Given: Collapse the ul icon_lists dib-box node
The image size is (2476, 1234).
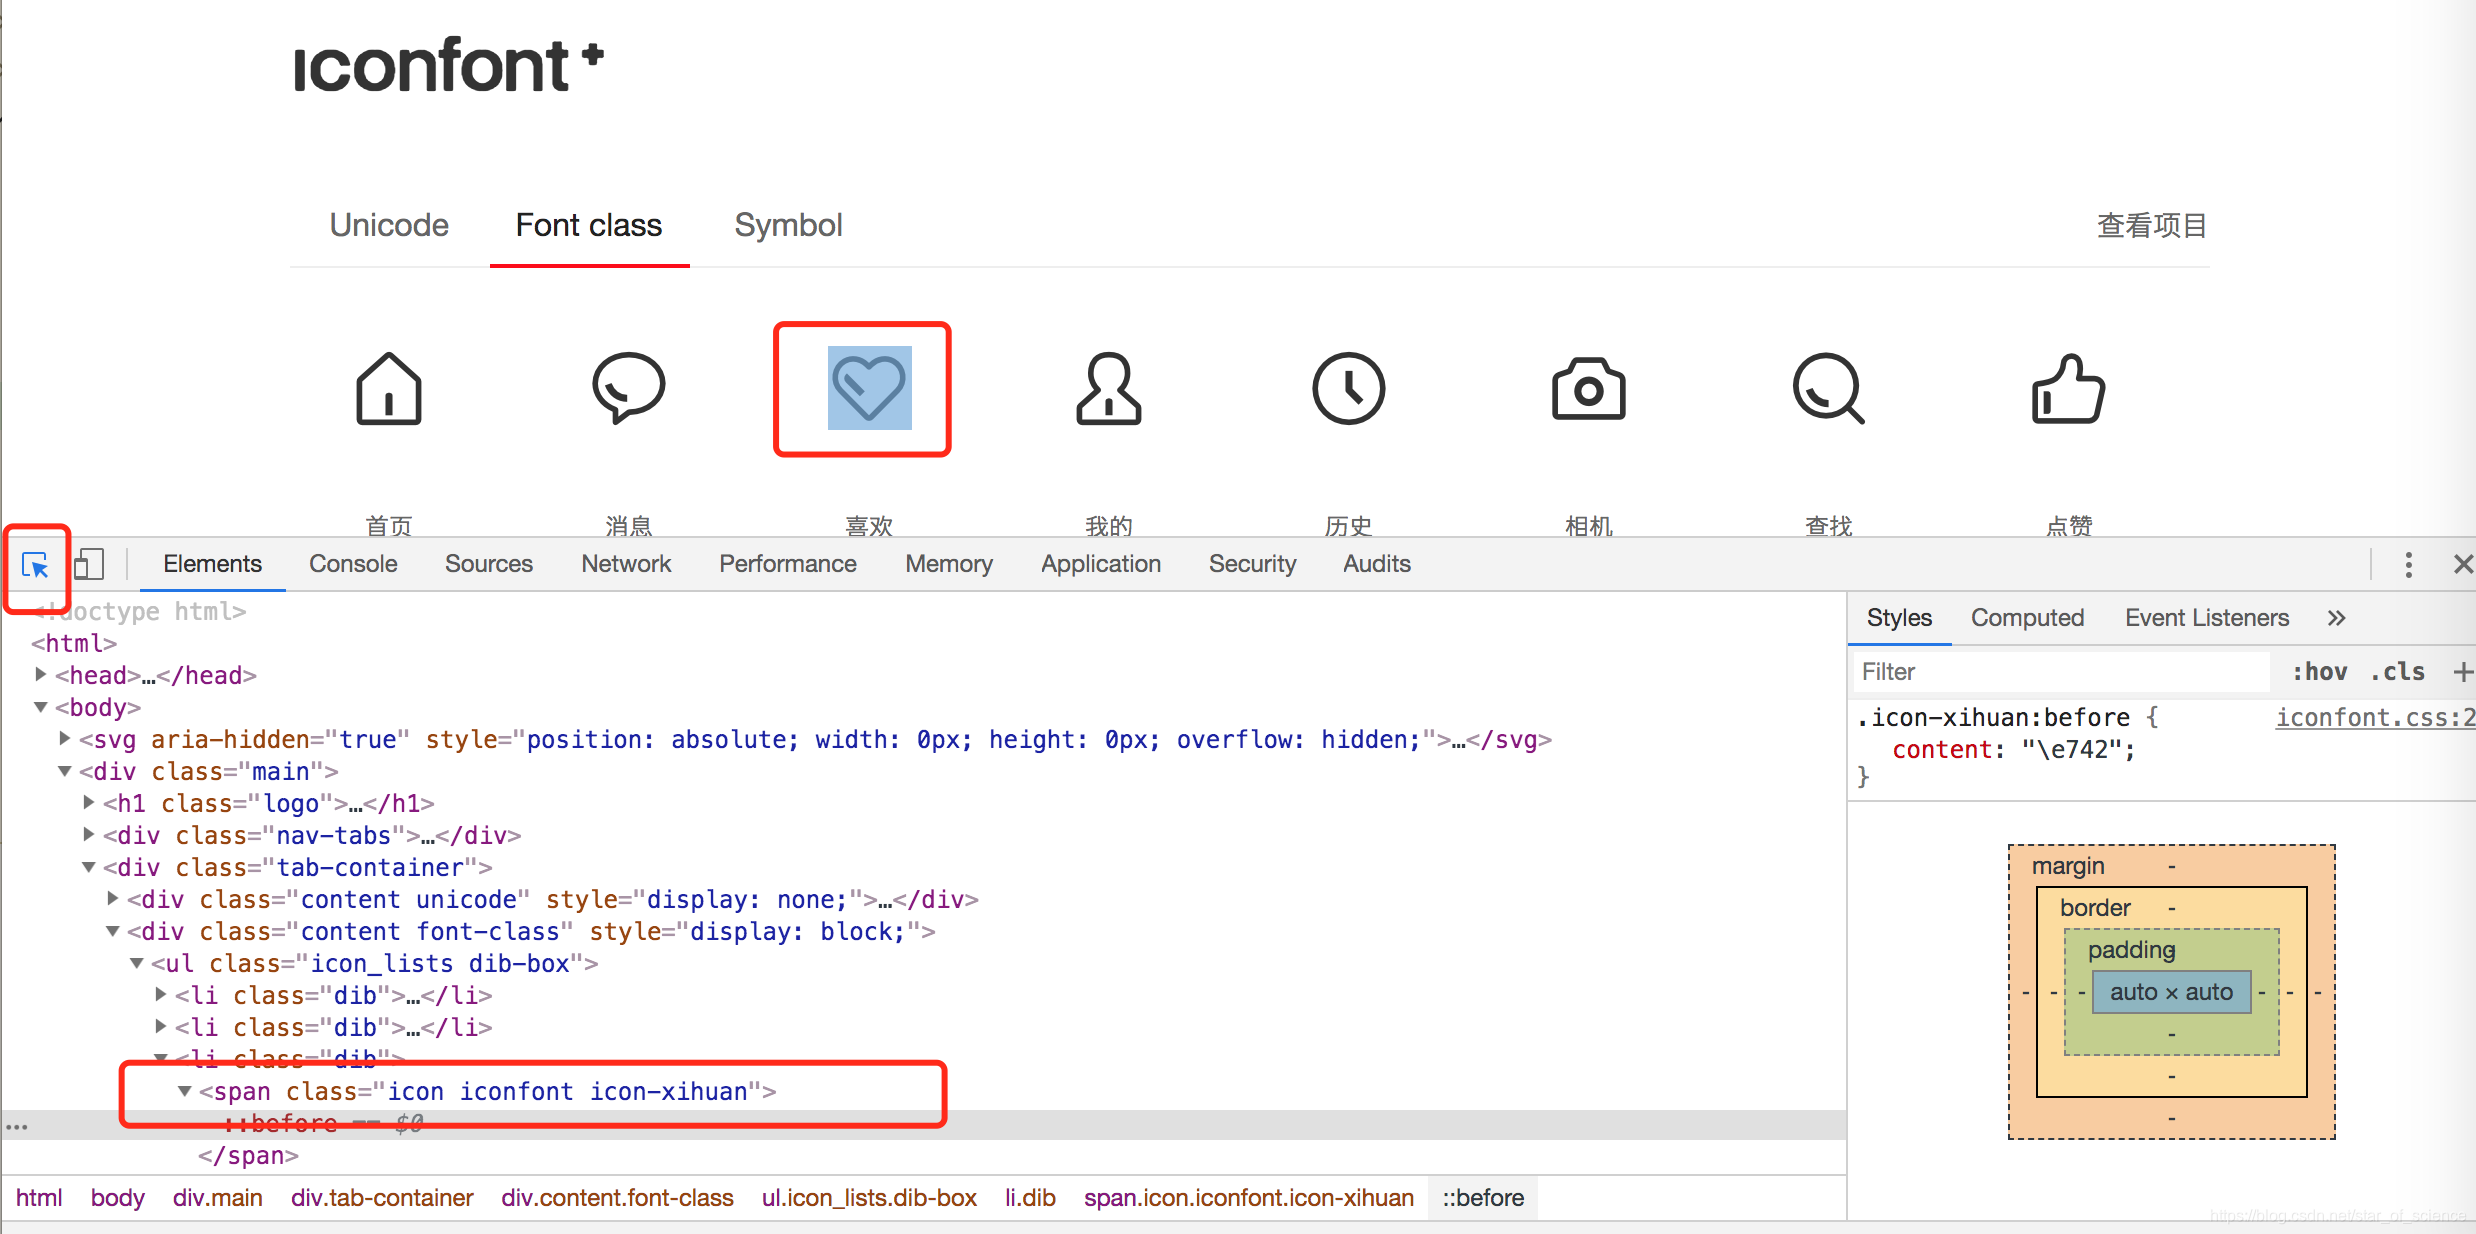Looking at the screenshot, I should tap(137, 963).
